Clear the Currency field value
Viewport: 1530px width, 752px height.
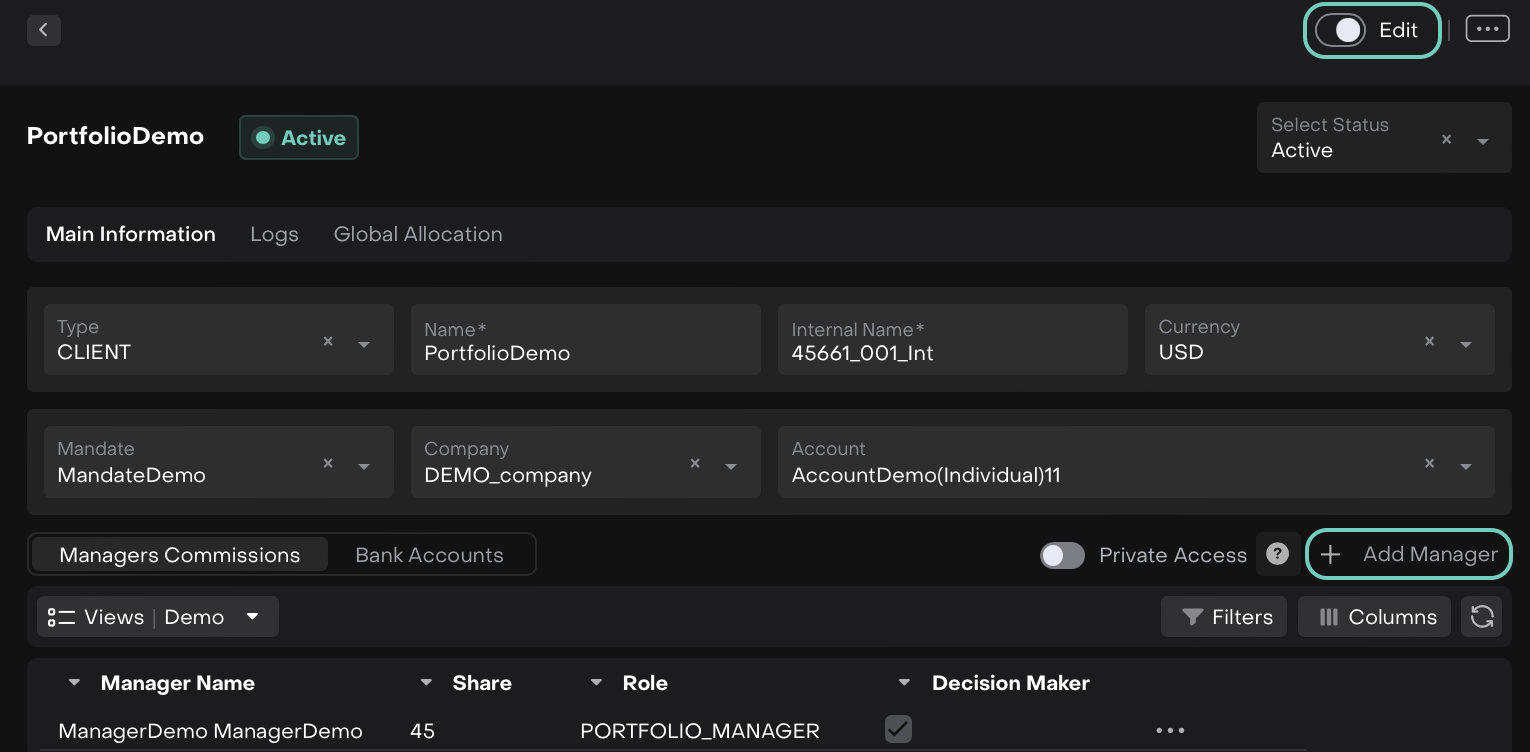[1429, 342]
